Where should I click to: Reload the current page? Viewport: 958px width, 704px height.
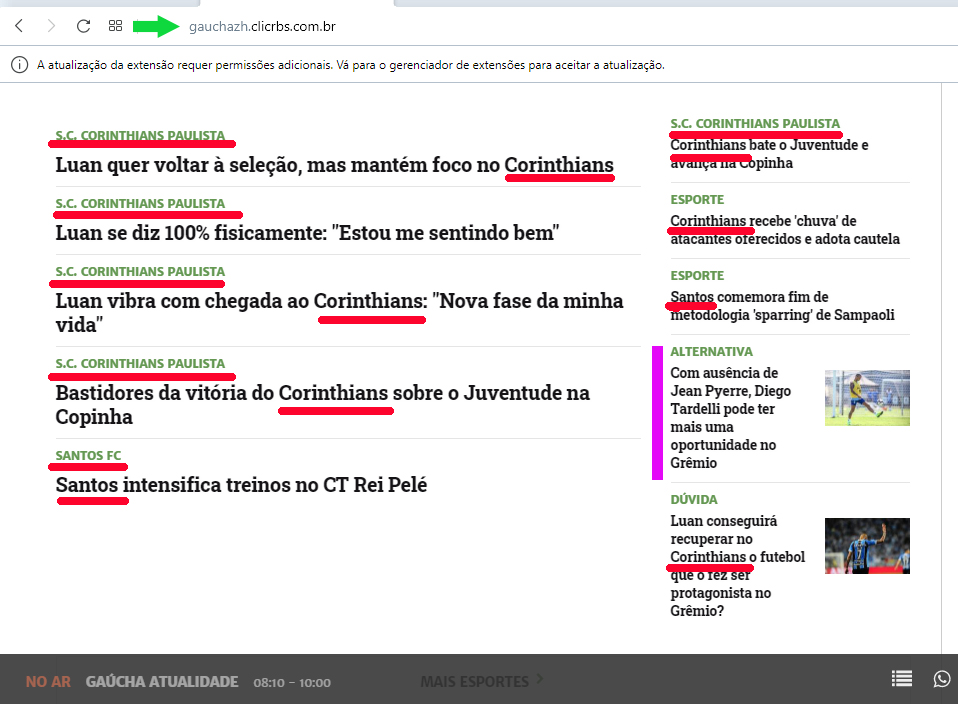point(84,26)
